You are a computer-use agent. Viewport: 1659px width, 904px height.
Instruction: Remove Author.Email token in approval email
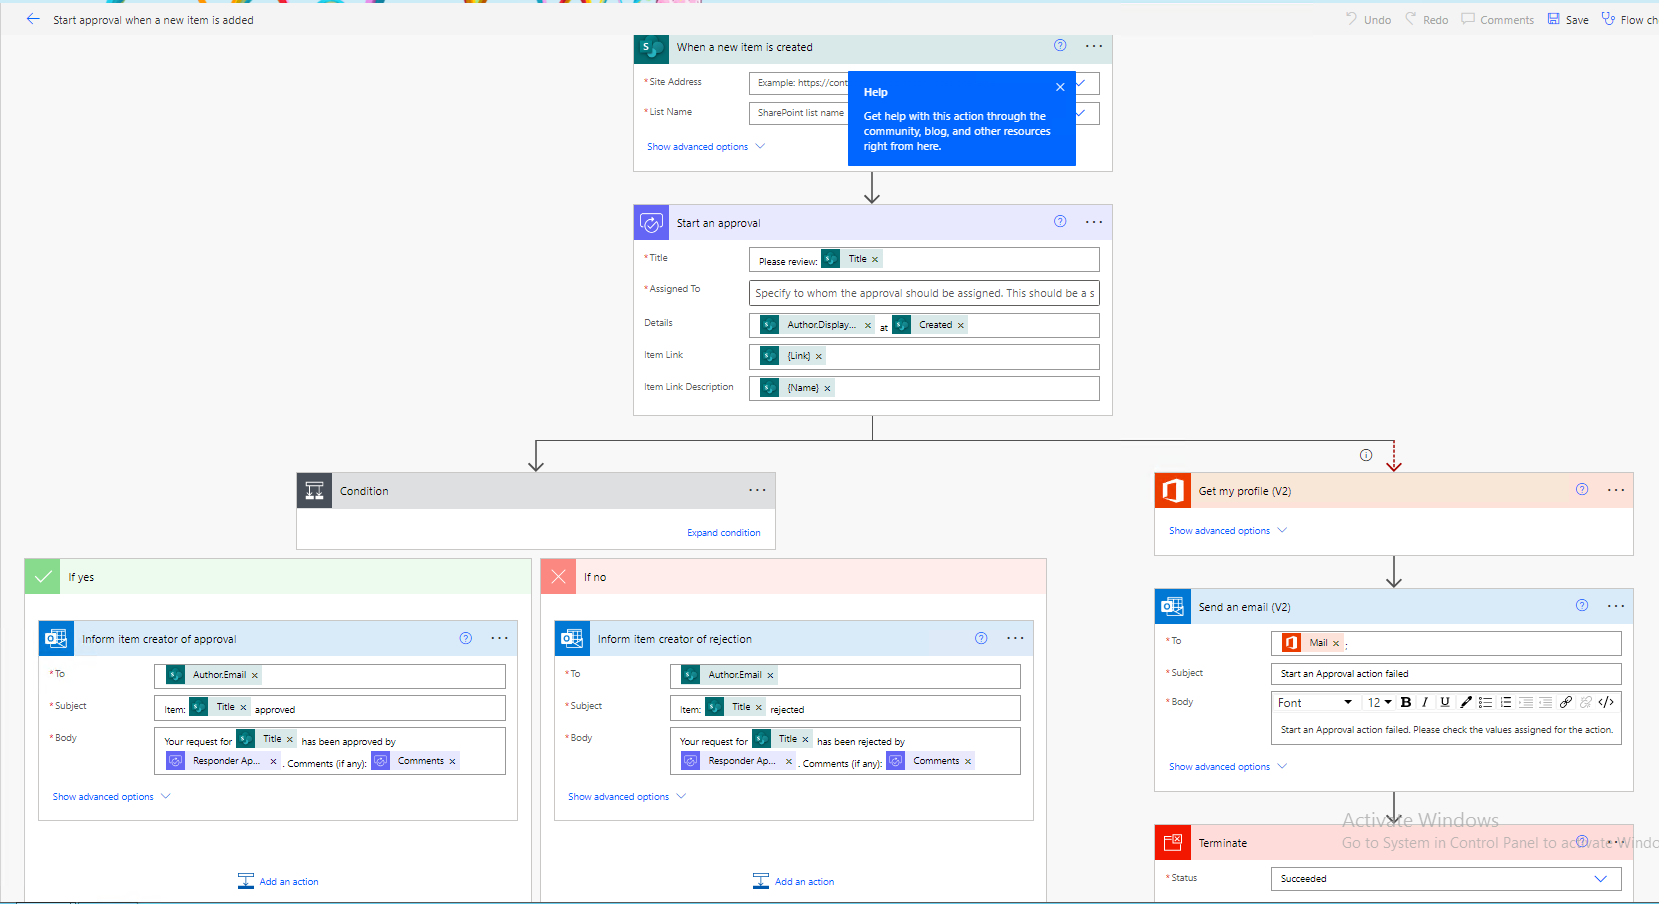point(255,676)
